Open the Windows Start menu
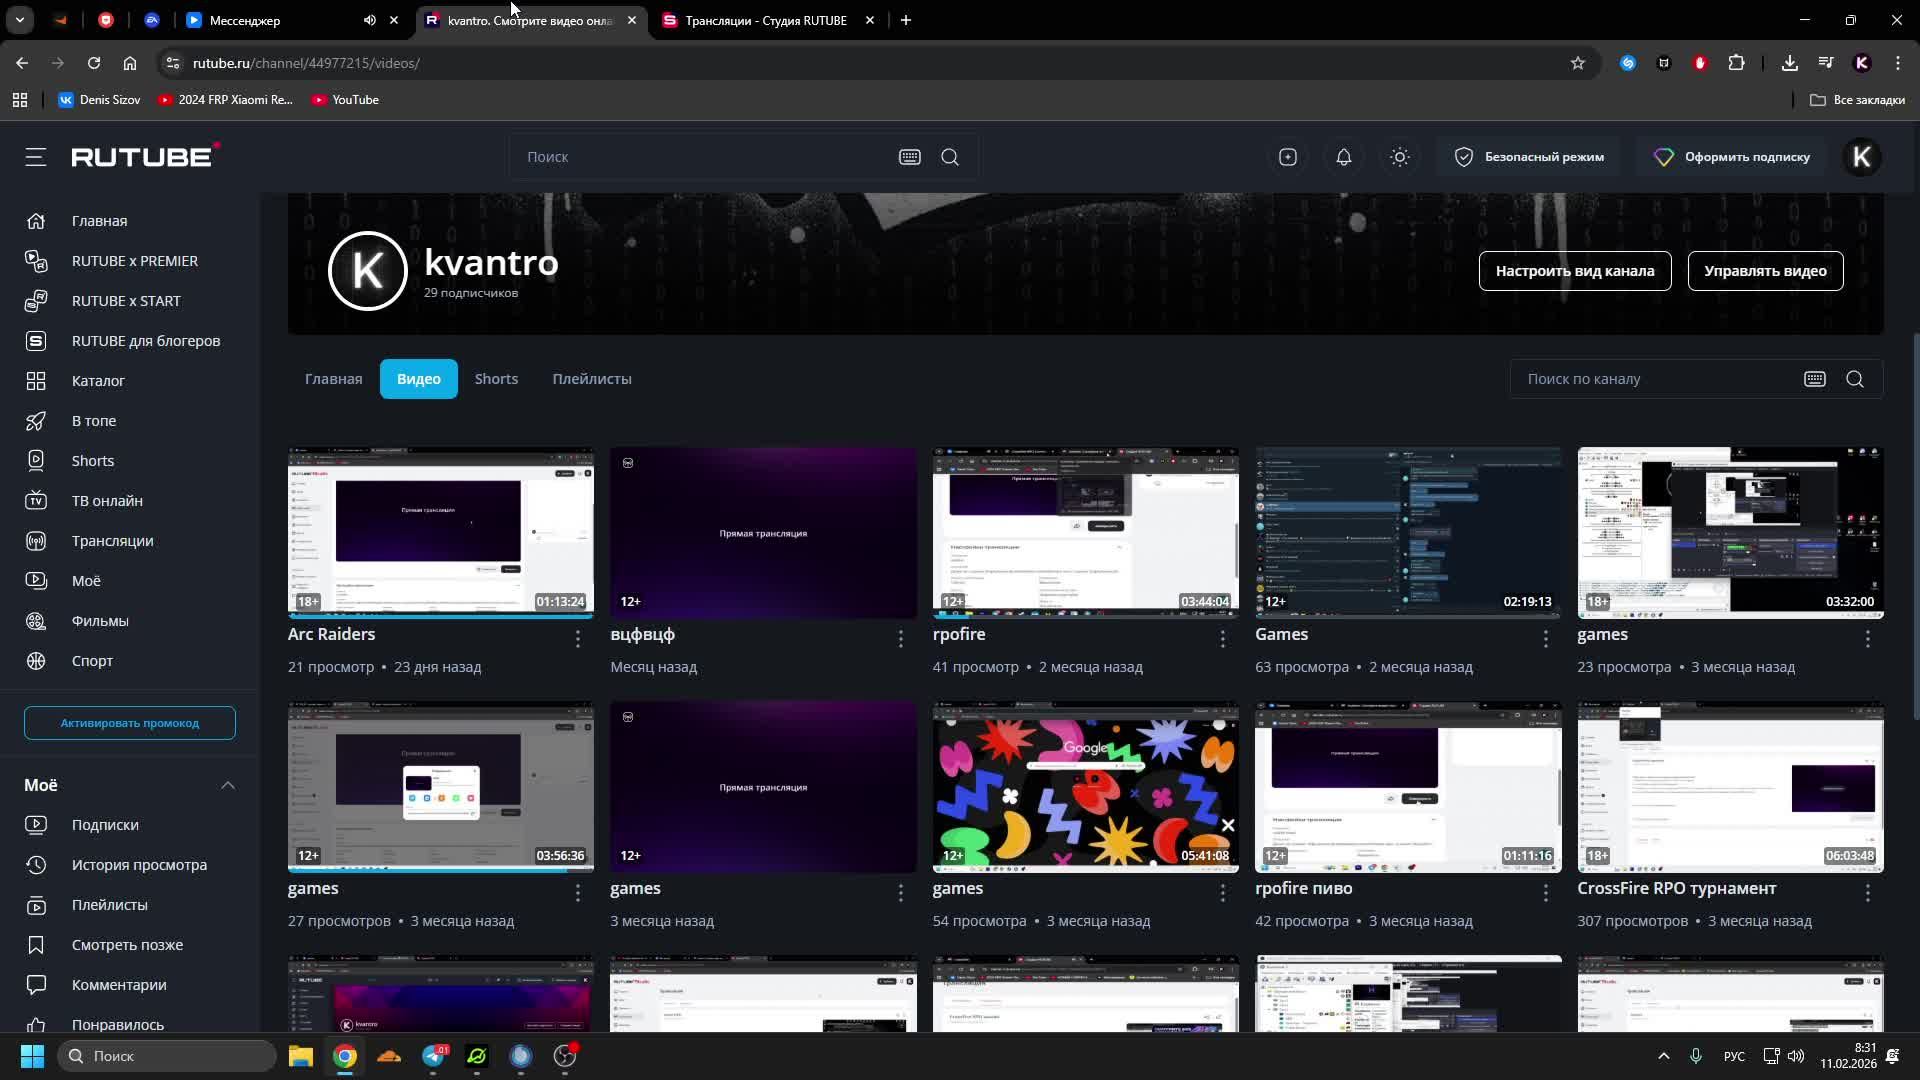 pyautogui.click(x=32, y=1056)
